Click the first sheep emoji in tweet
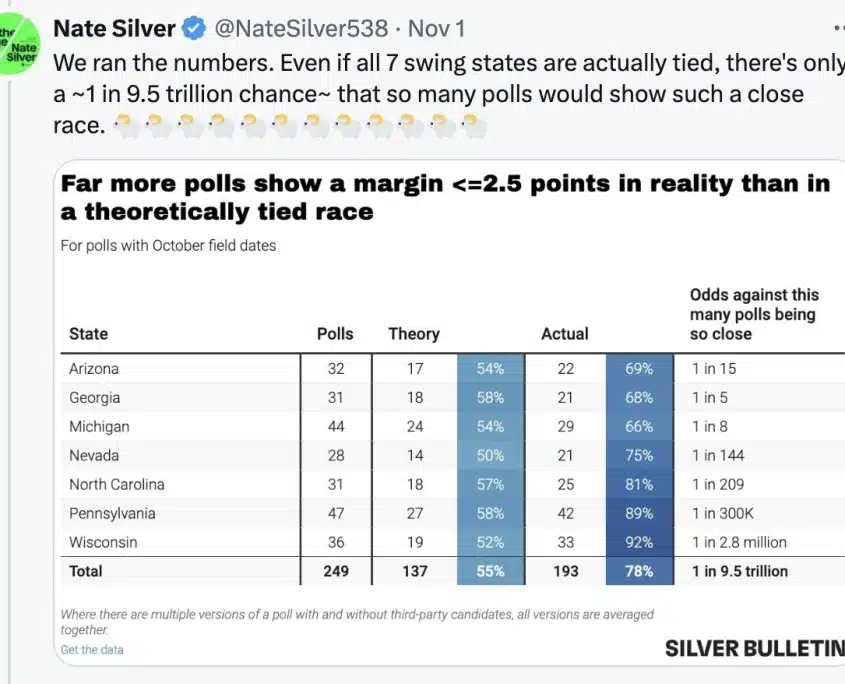This screenshot has width=845, height=684. (x=127, y=126)
